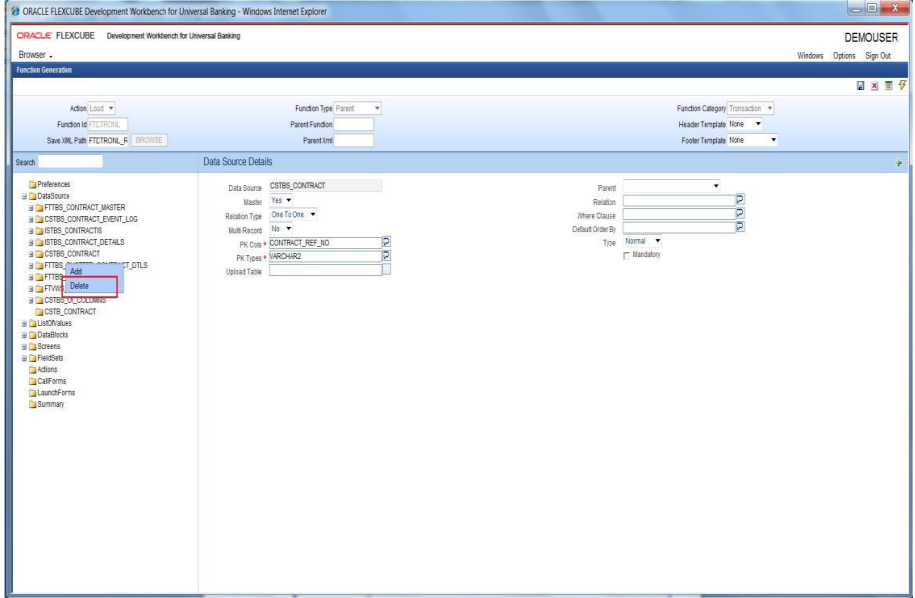
Task: Expand the ListOfValues node
Action: click(x=25, y=324)
